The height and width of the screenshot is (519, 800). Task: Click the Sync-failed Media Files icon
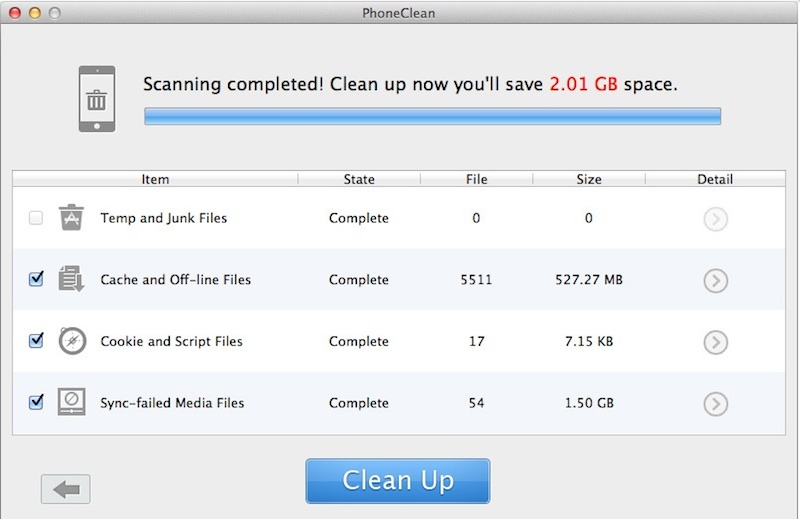[x=71, y=403]
